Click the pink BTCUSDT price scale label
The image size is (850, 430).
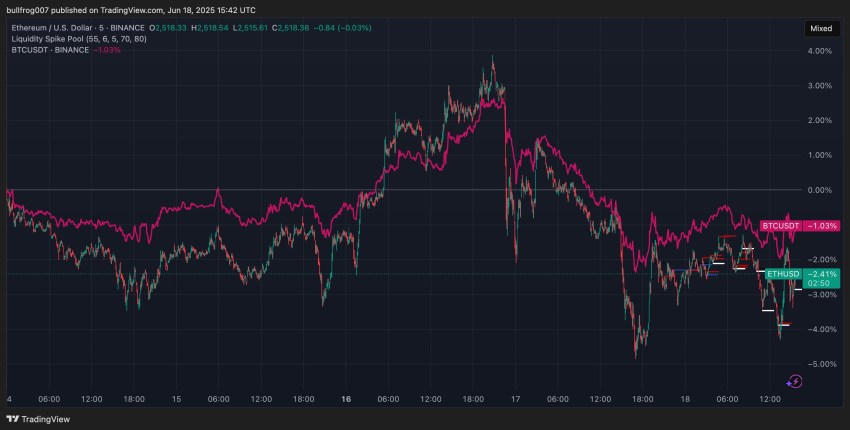click(780, 226)
